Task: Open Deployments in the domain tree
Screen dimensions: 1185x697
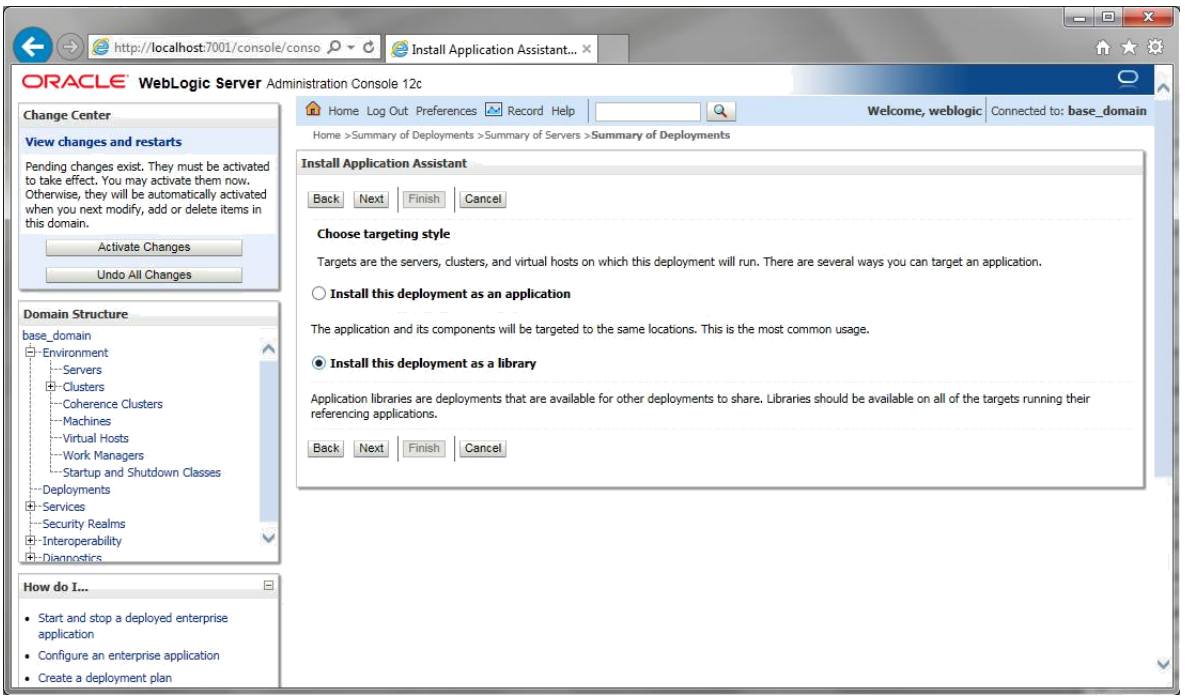Action: [x=76, y=490]
